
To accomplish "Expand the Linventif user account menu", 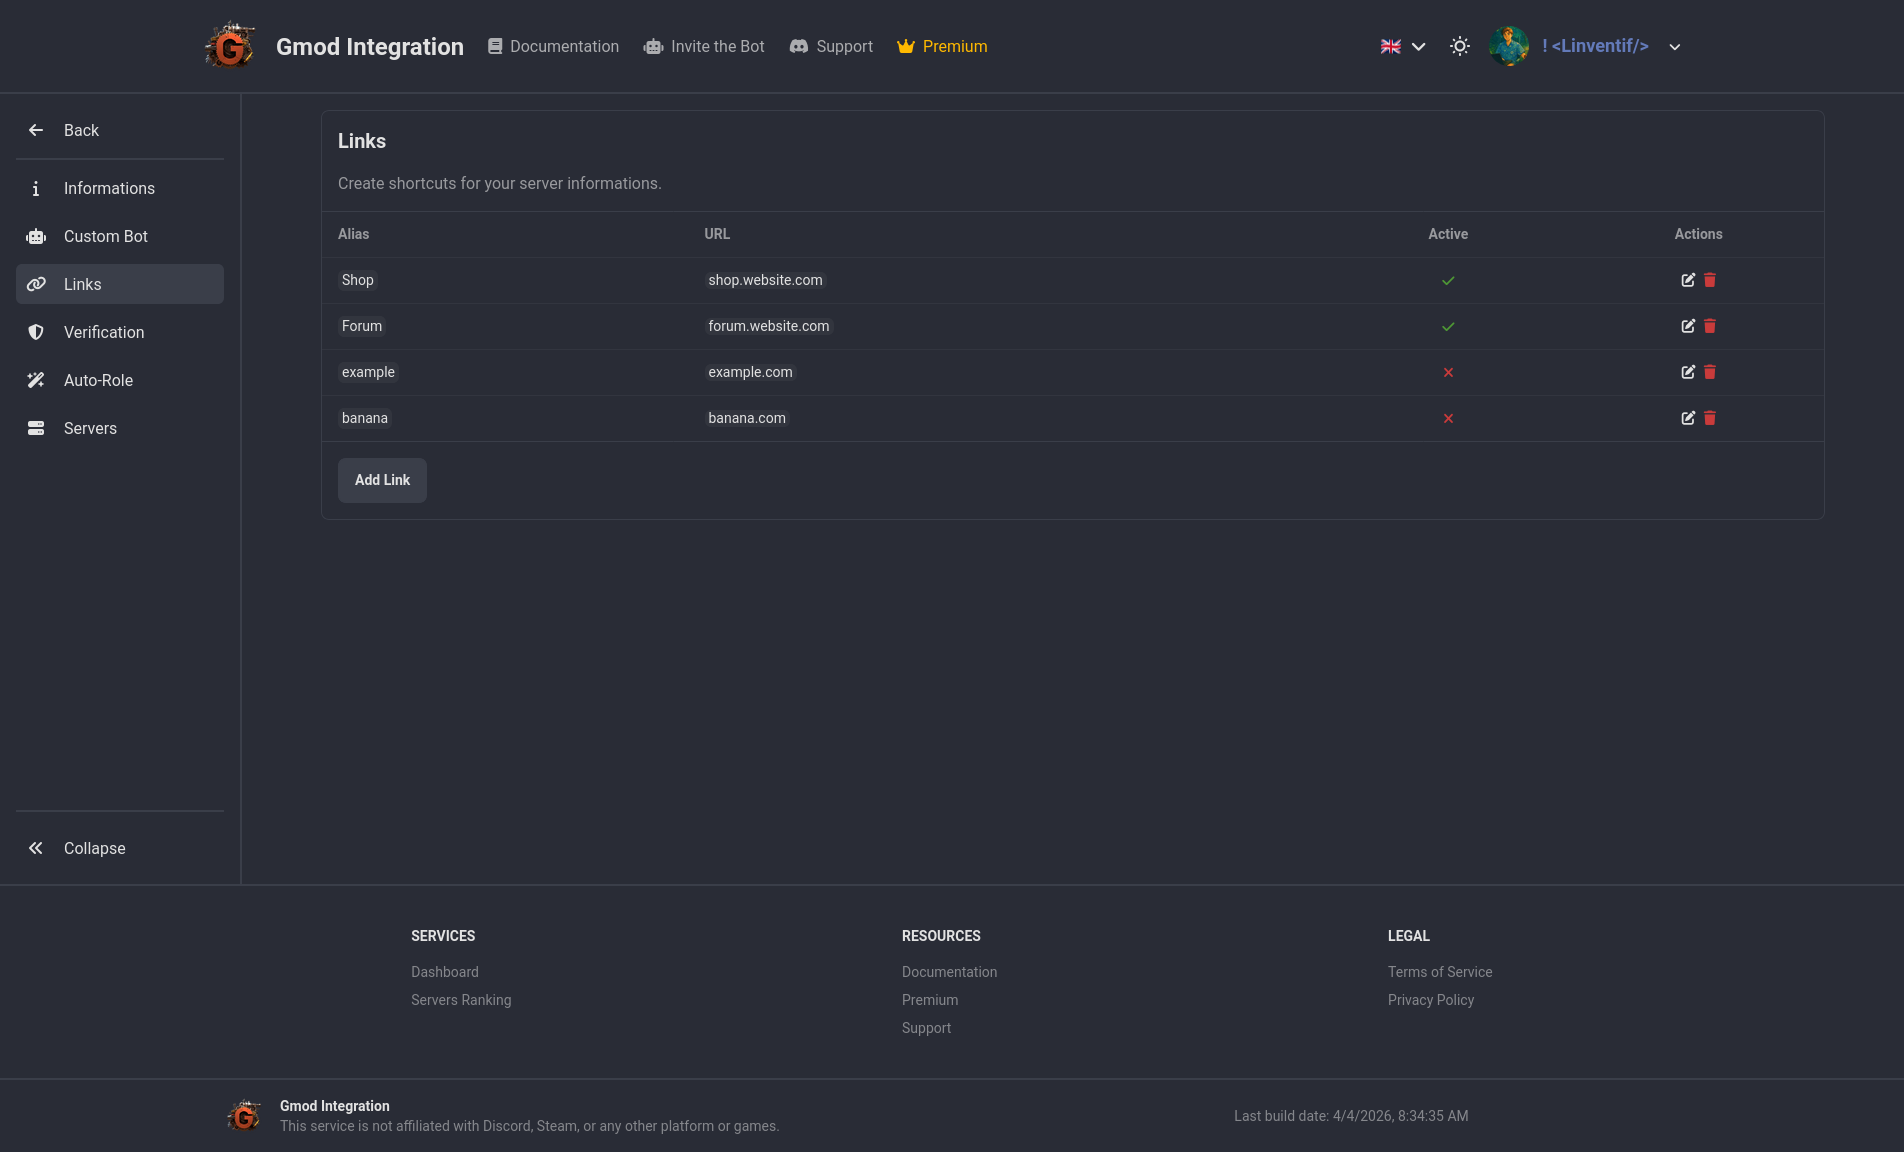I will [1674, 47].
